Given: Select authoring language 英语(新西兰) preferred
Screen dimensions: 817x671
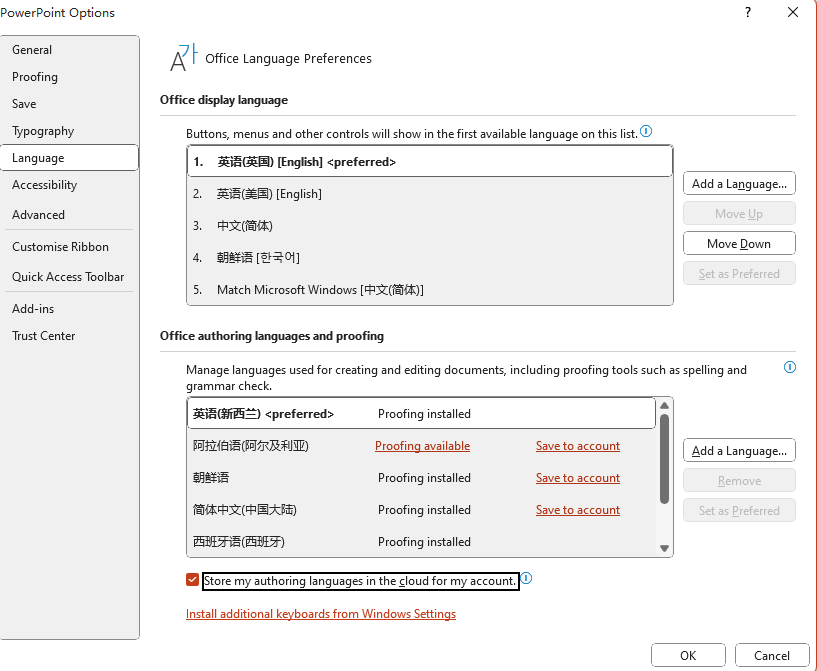Looking at the screenshot, I should coord(421,414).
